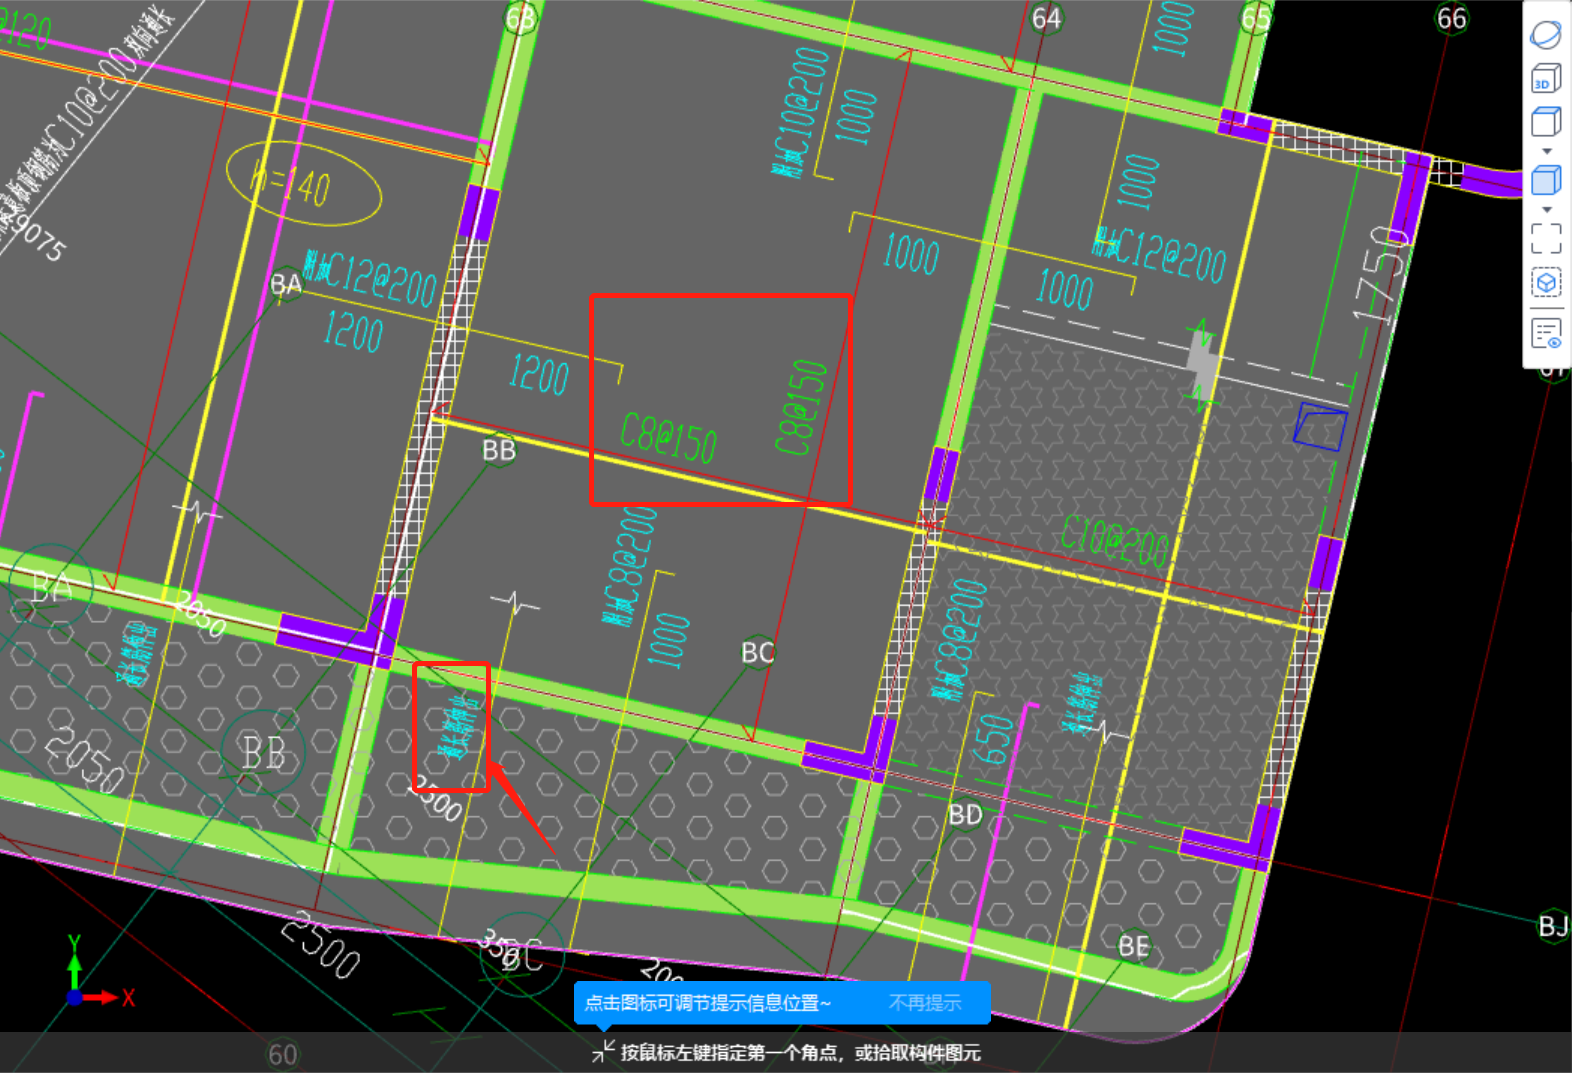Select the BB axis node label
The image size is (1572, 1073).
pyautogui.click(x=499, y=450)
